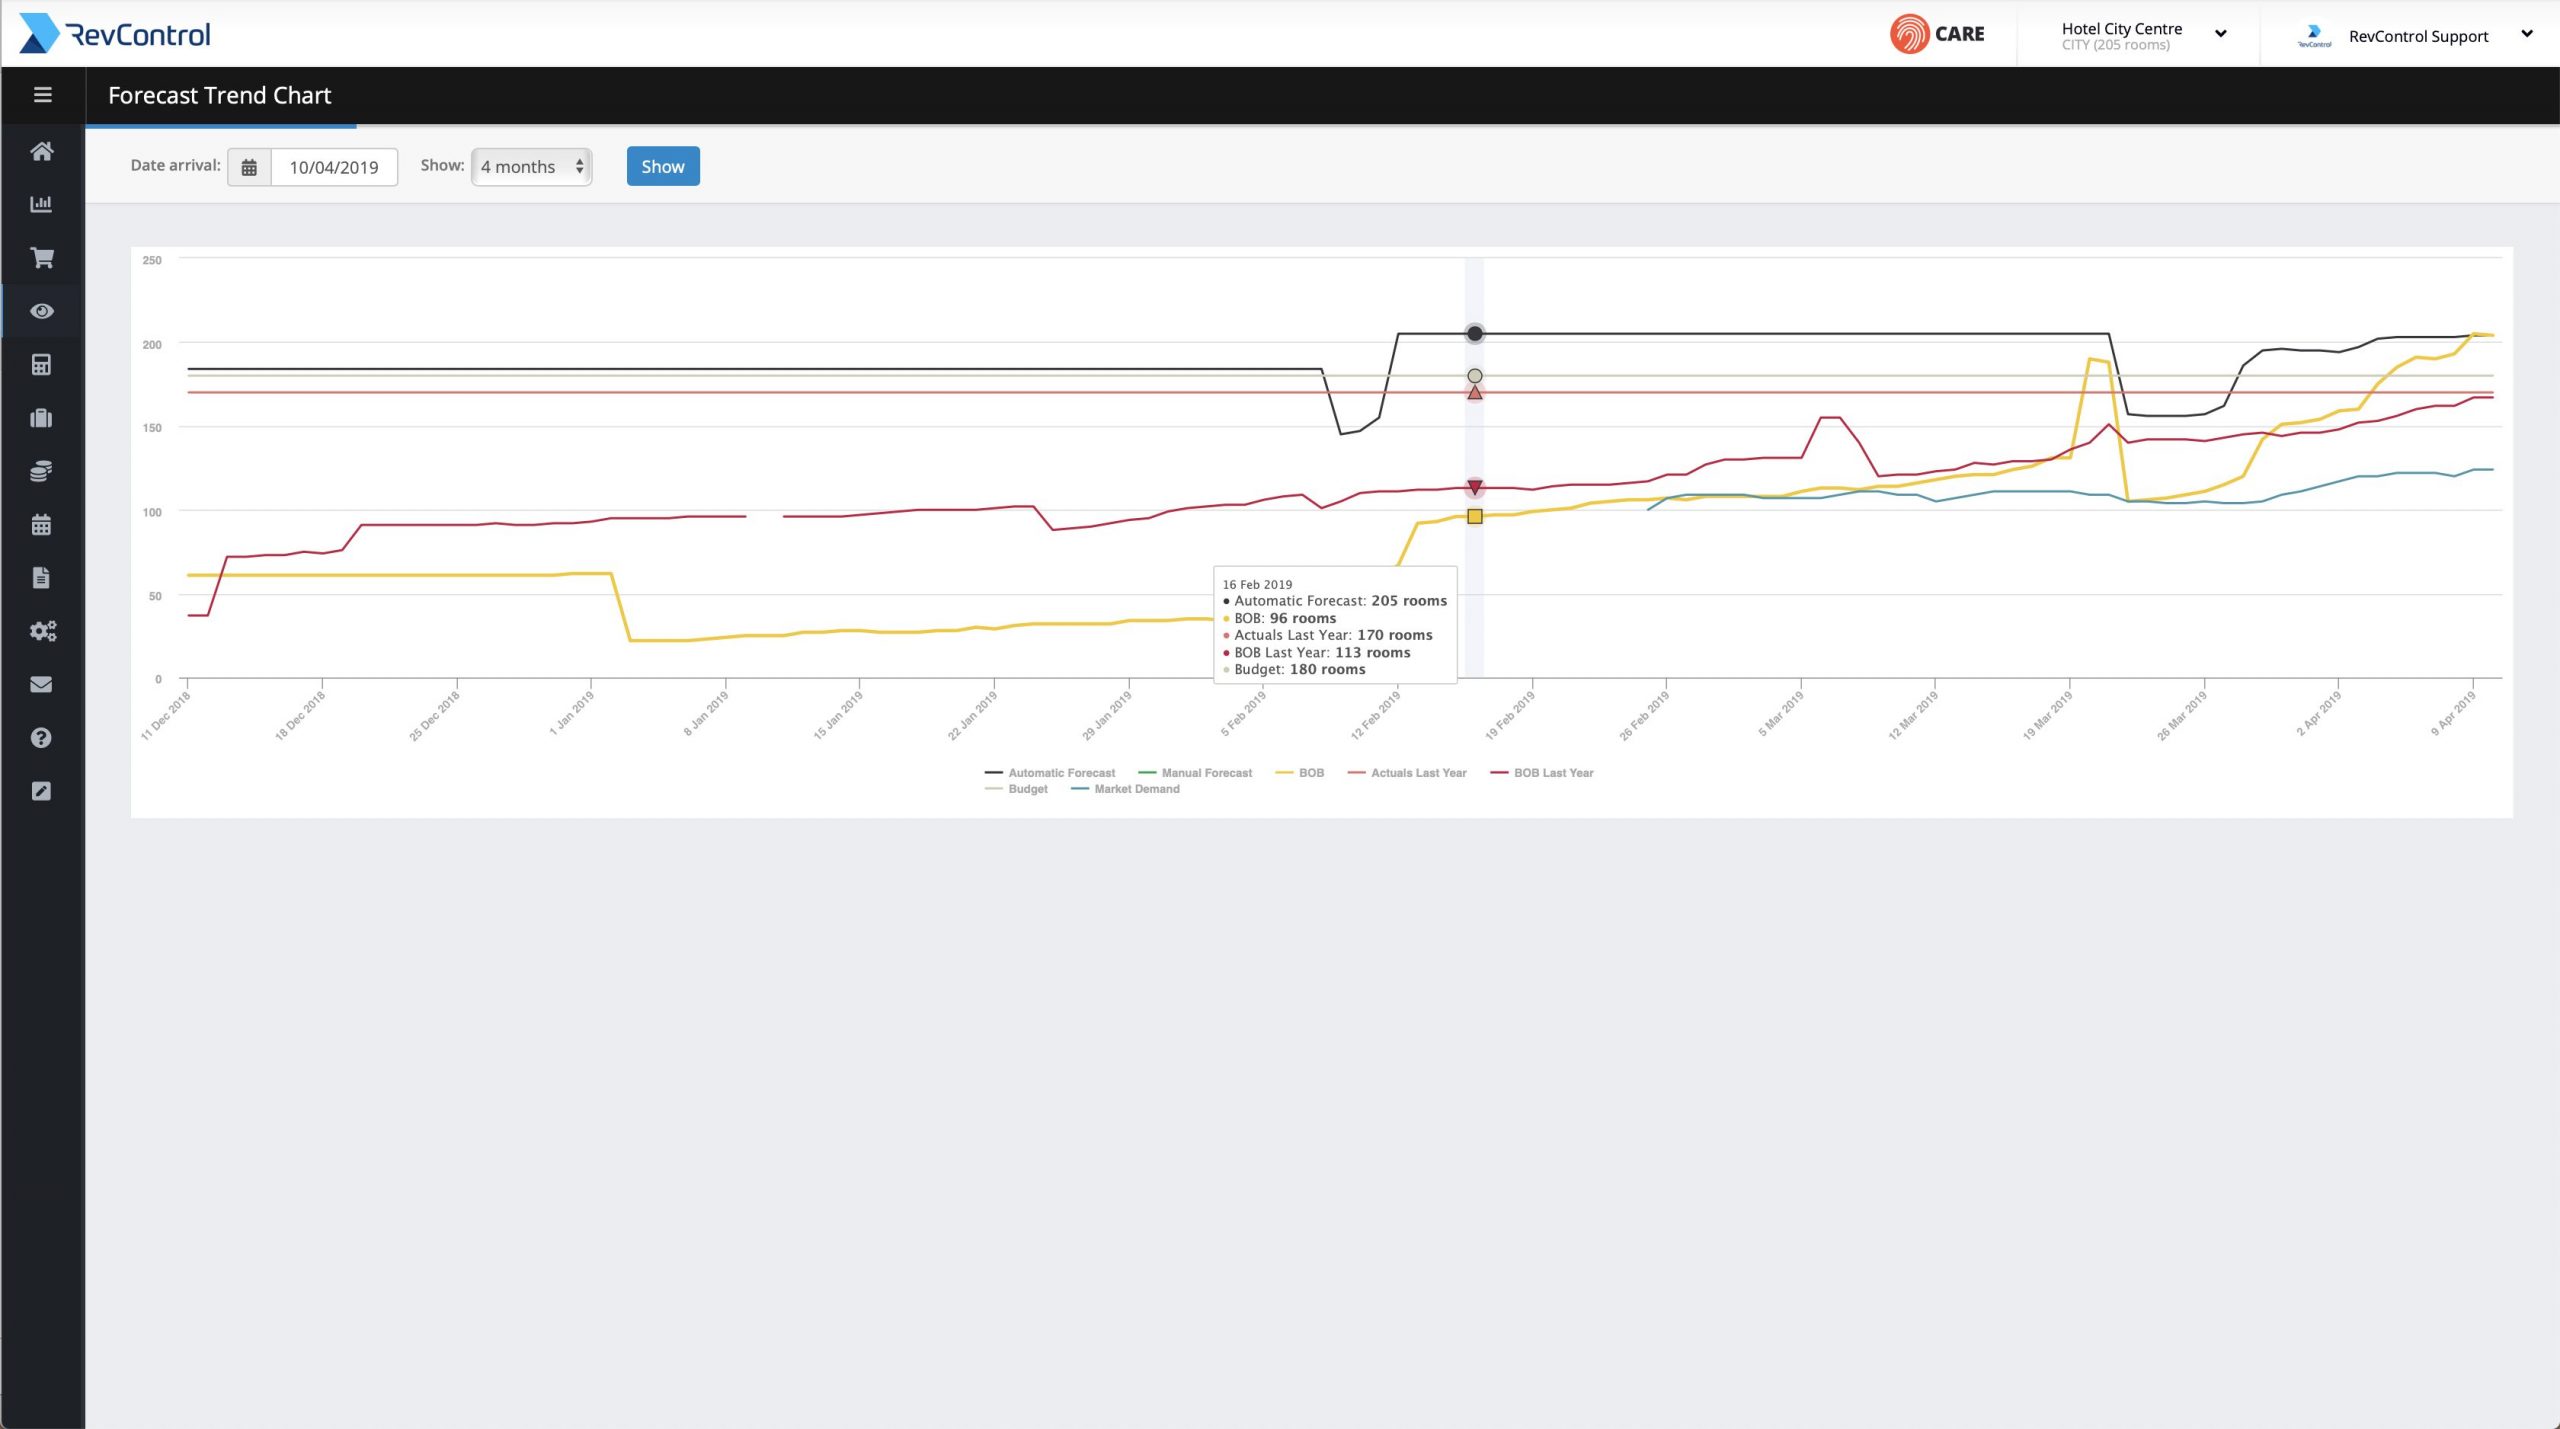Viewport: 2560px width, 1429px height.
Task: Open the pencil edit sidebar icon
Action: (41, 791)
